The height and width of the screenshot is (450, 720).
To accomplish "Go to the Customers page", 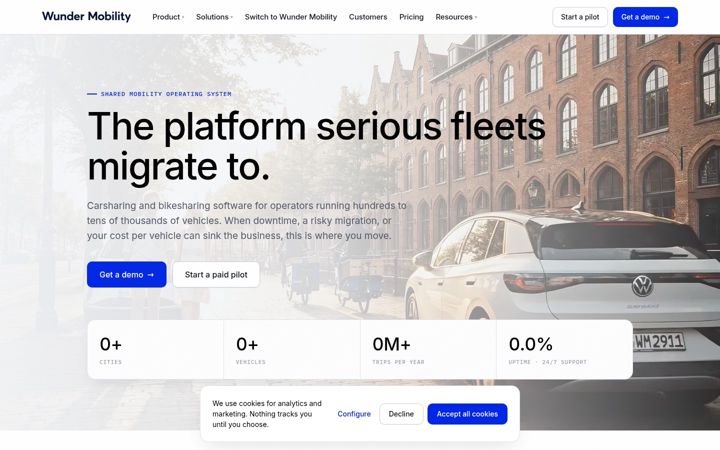I will pos(368,17).
